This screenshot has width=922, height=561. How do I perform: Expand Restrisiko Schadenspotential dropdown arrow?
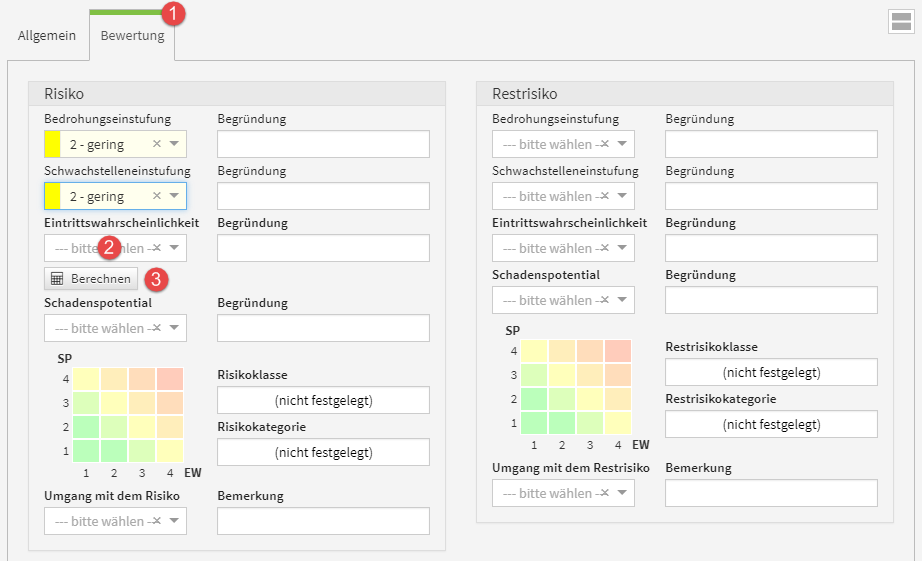622,299
